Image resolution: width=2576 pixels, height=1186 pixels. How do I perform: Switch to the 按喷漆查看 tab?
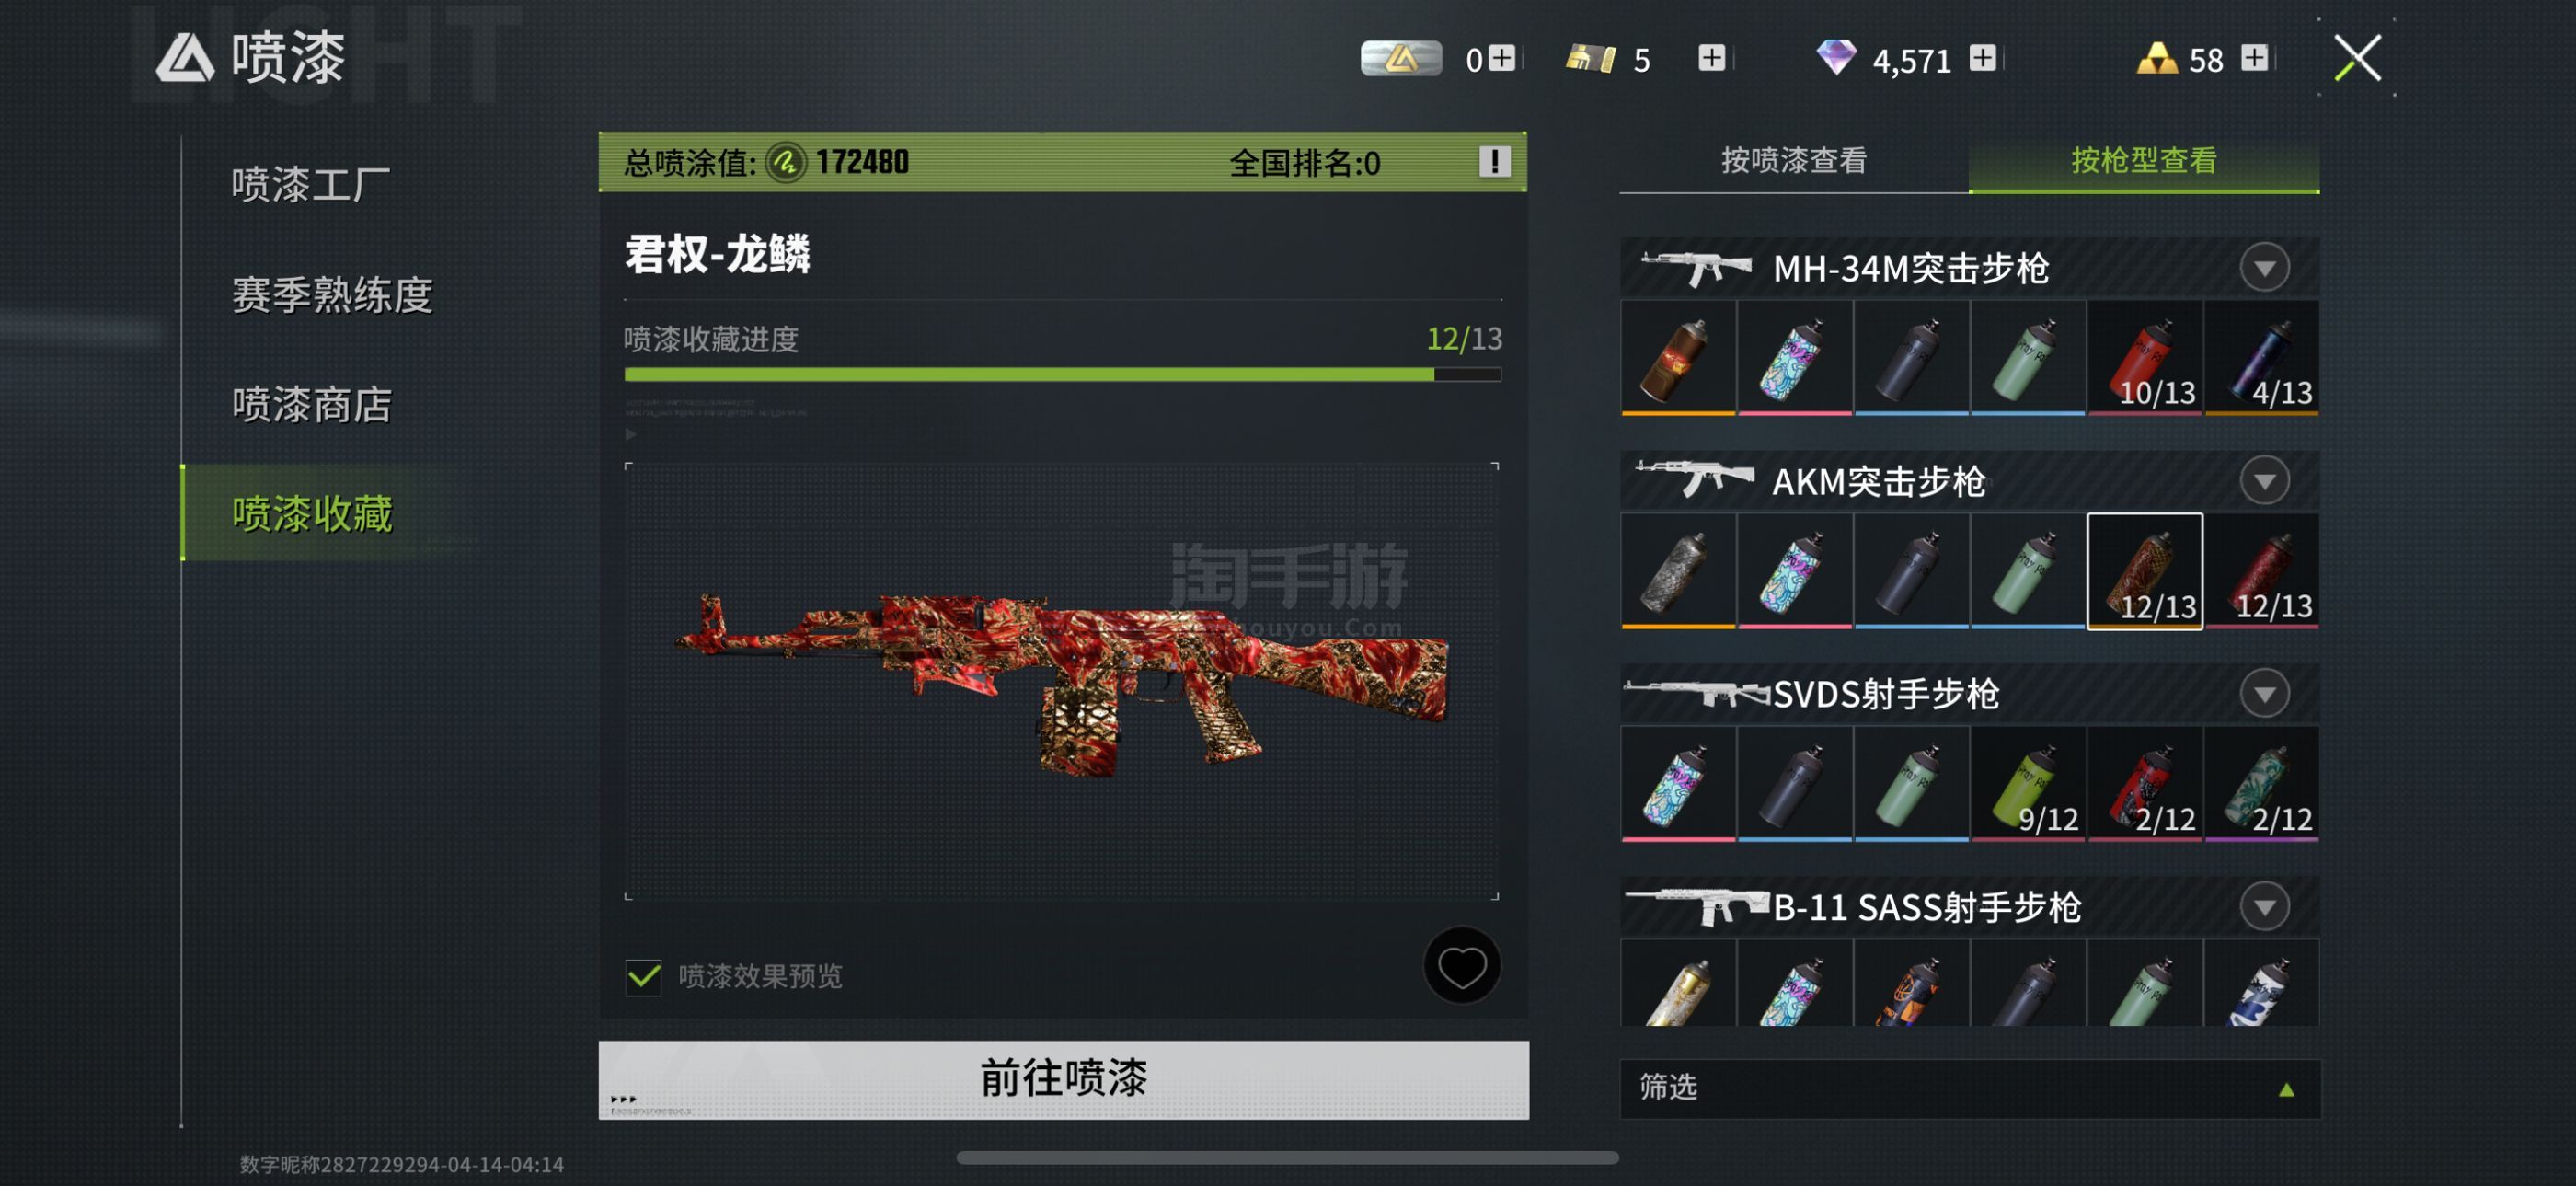click(x=1793, y=161)
